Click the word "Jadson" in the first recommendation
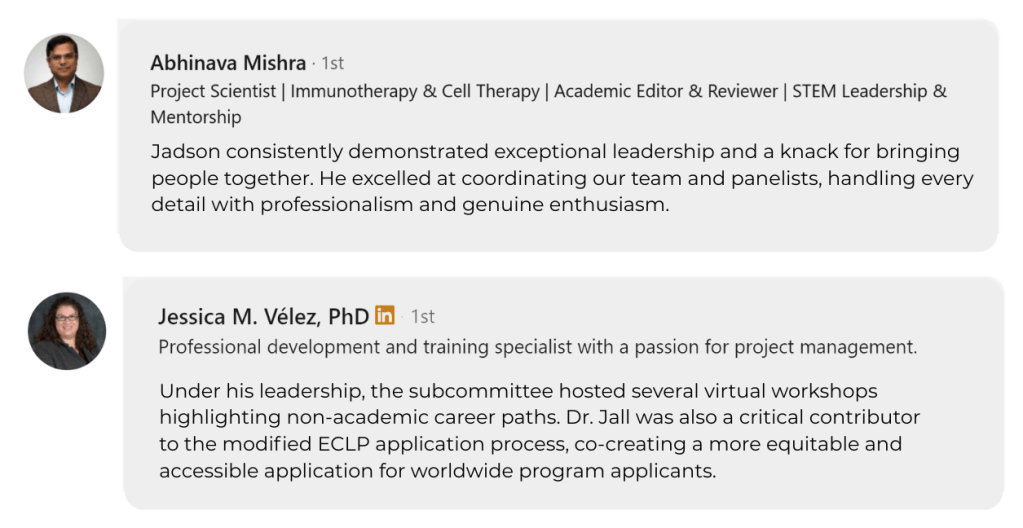Image resolution: width=1023 pixels, height=528 pixels. coord(185,152)
